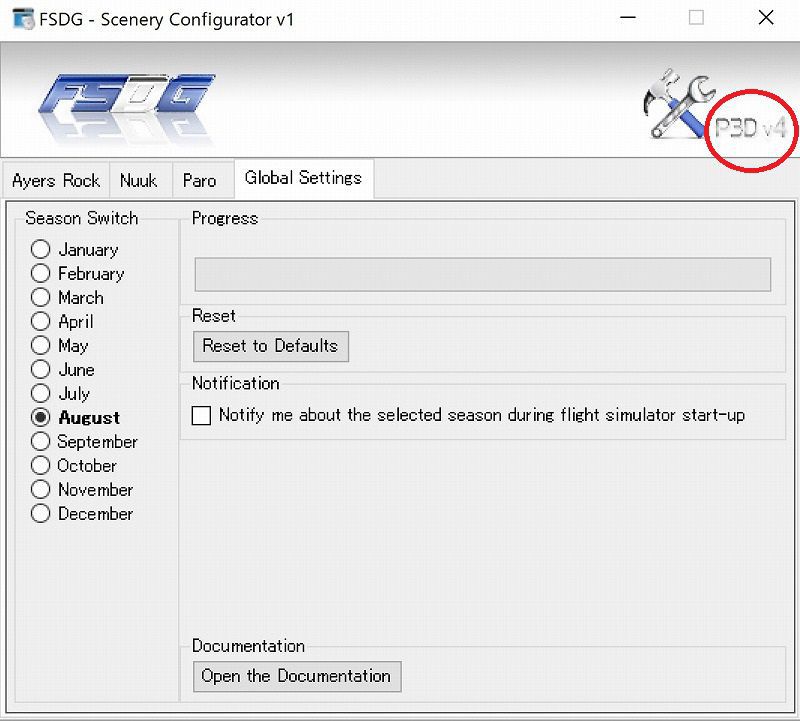Click the selected August radio button

[x=40, y=417]
